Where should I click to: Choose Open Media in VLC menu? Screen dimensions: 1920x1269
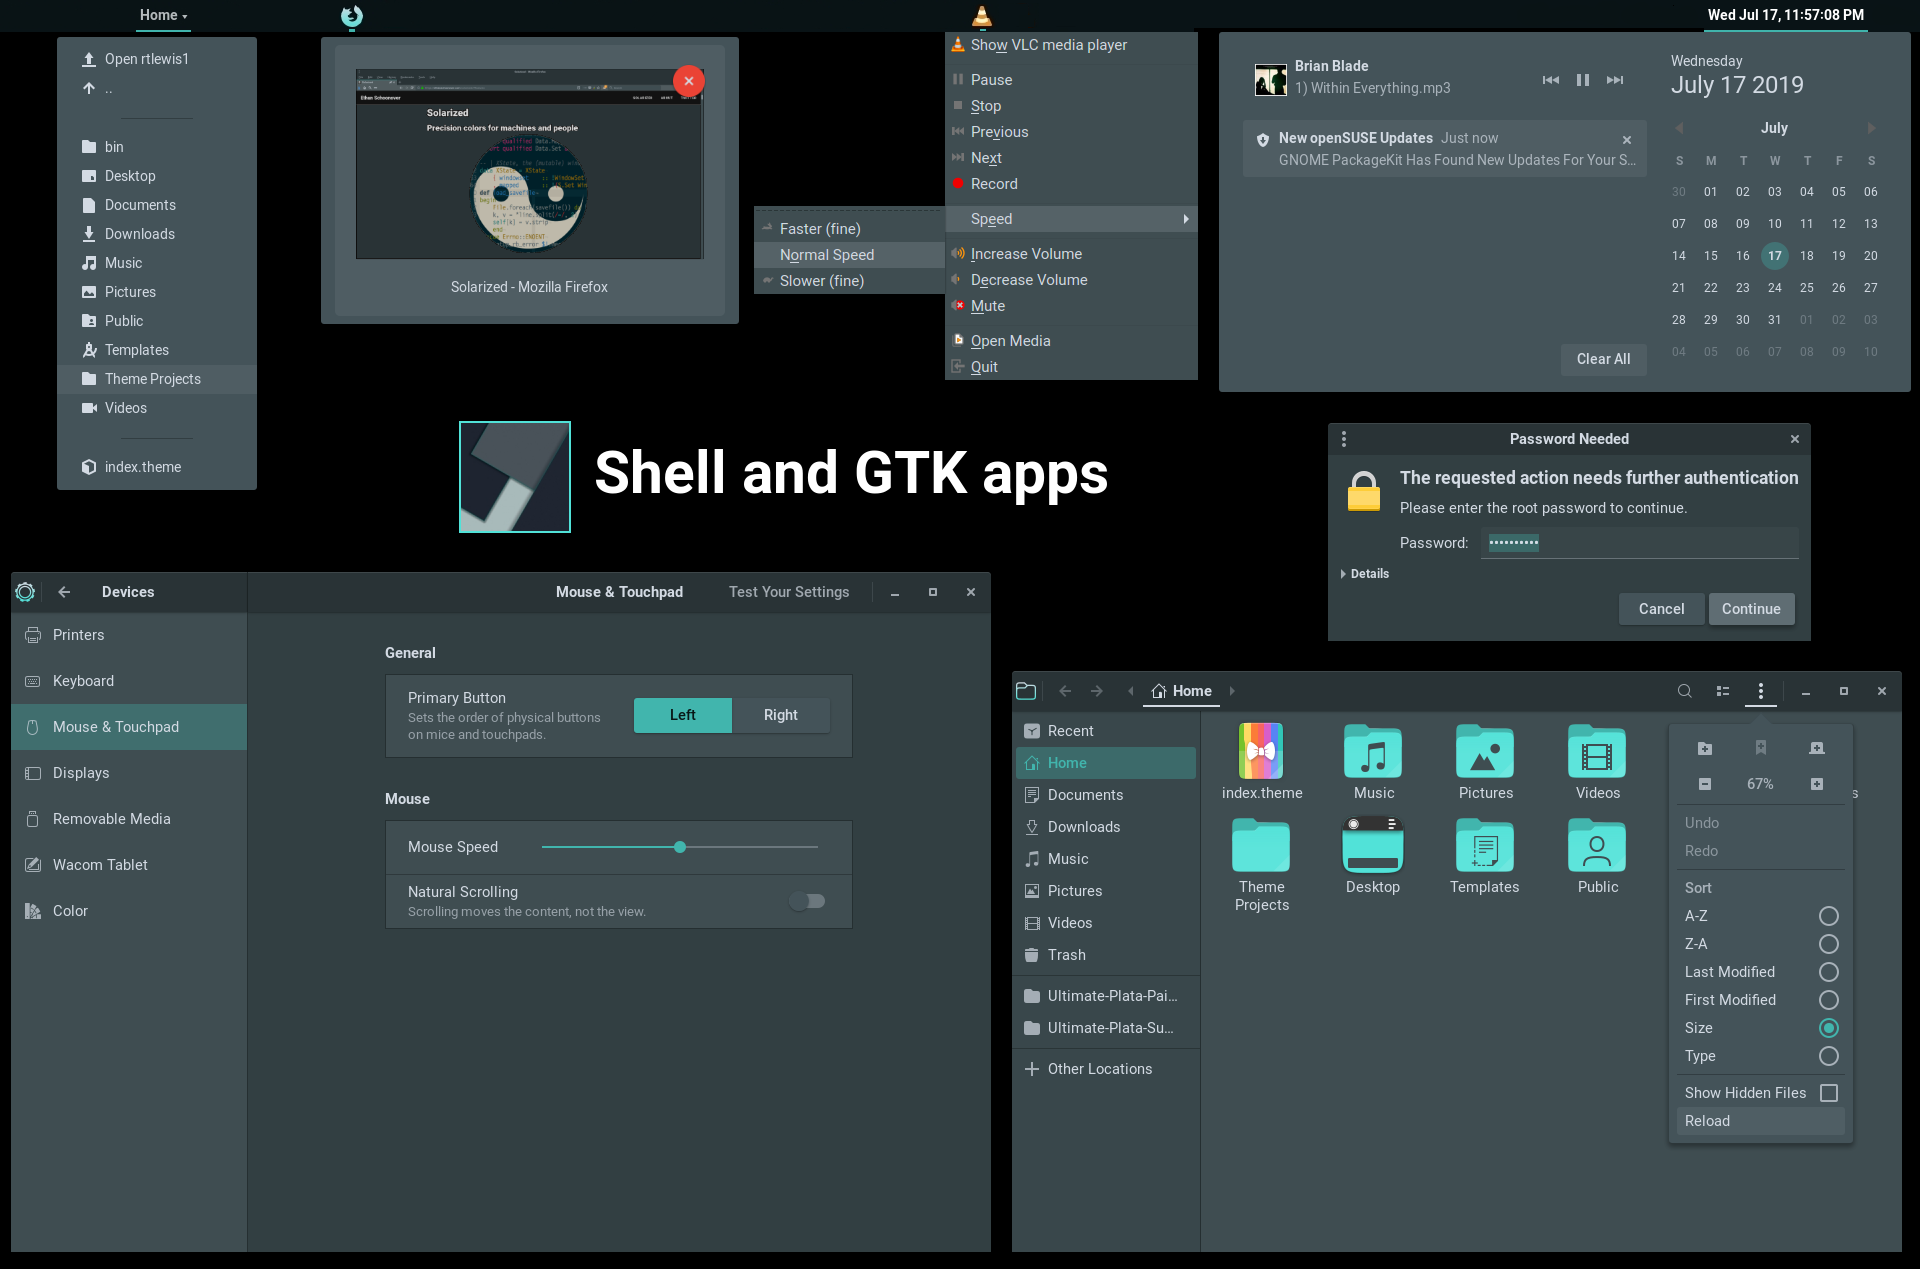pos(1071,341)
